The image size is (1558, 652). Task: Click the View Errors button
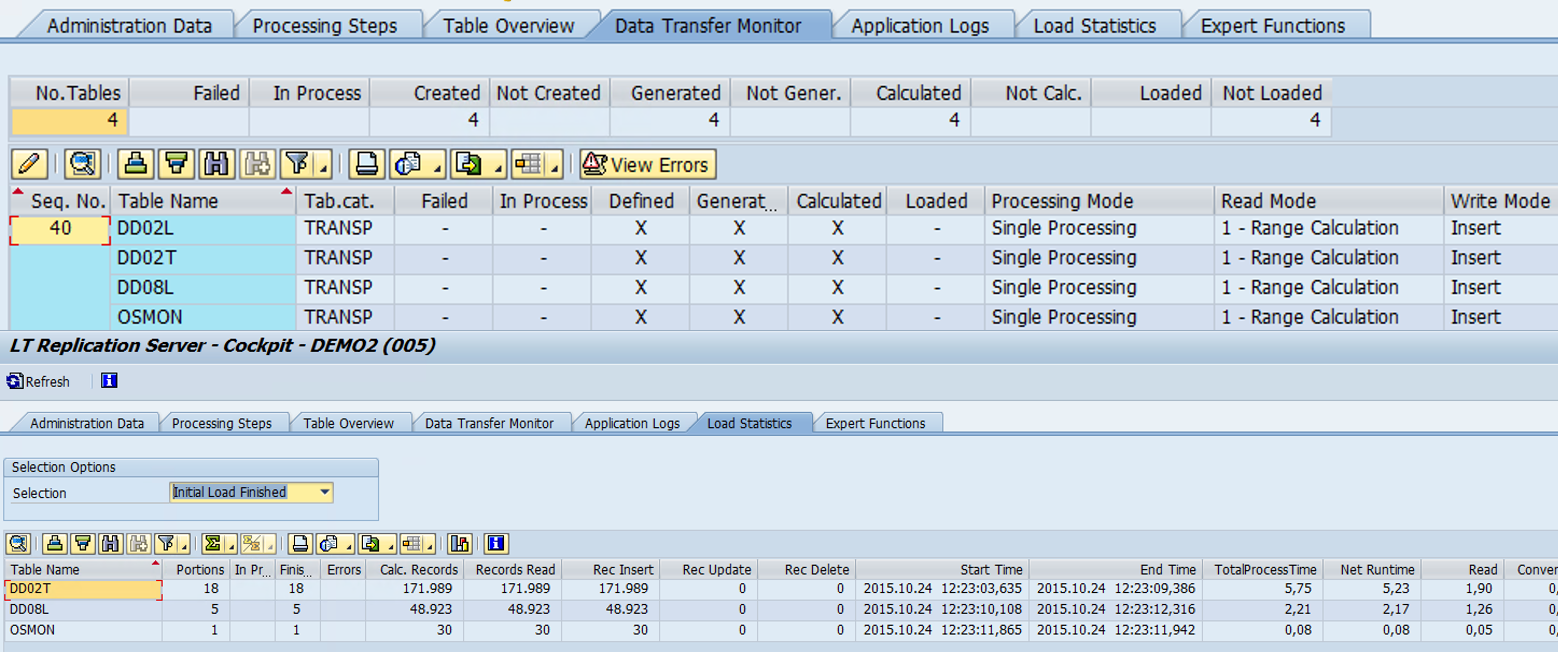coord(647,164)
